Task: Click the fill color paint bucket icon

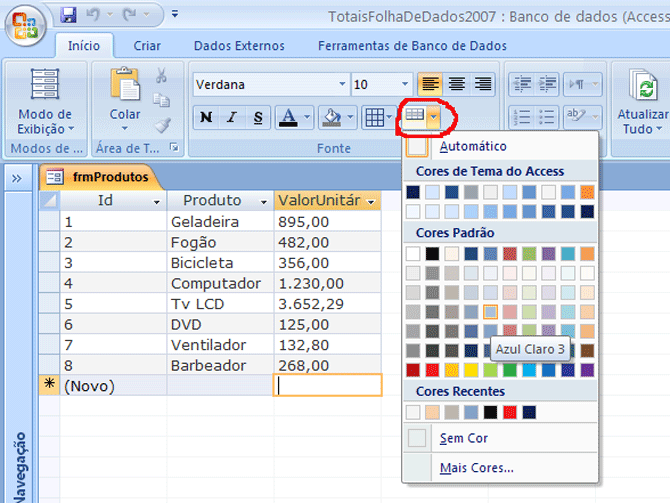Action: click(x=332, y=117)
